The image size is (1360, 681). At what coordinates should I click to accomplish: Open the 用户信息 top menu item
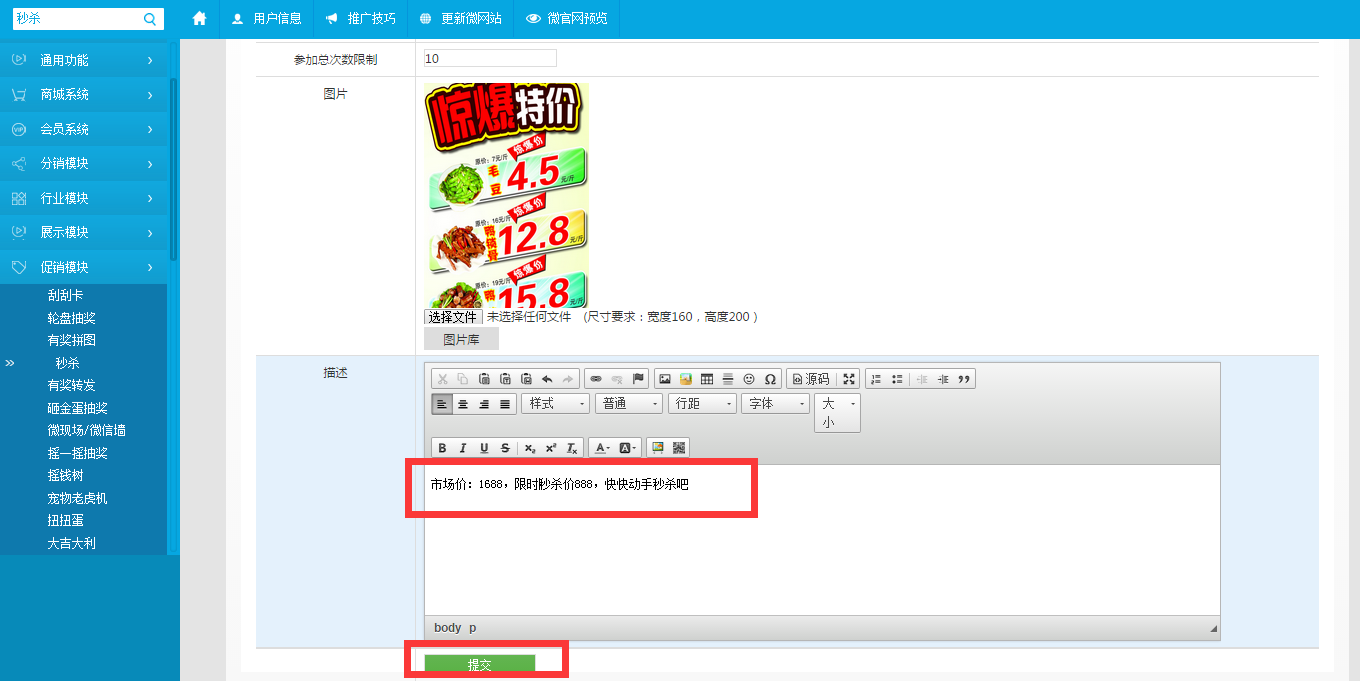coord(266,19)
